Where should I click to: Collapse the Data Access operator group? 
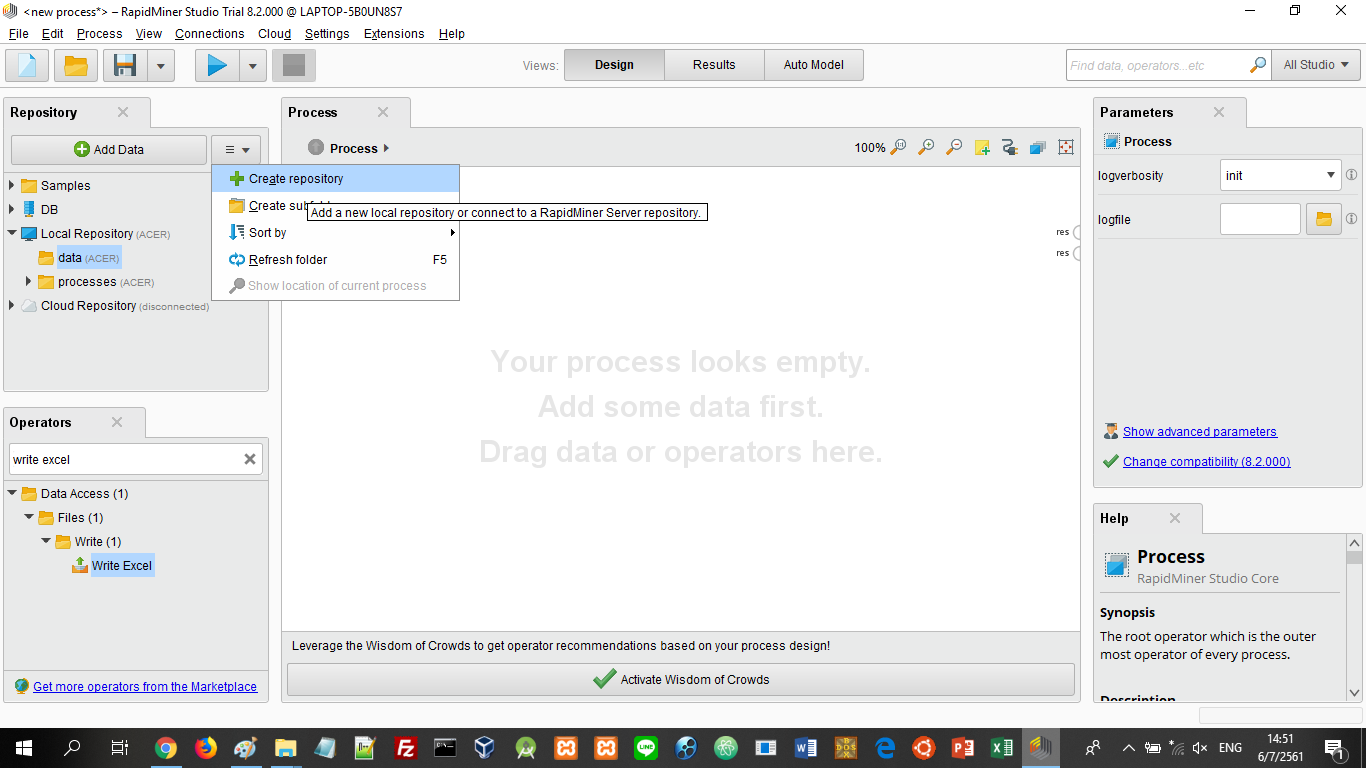pyautogui.click(x=12, y=493)
